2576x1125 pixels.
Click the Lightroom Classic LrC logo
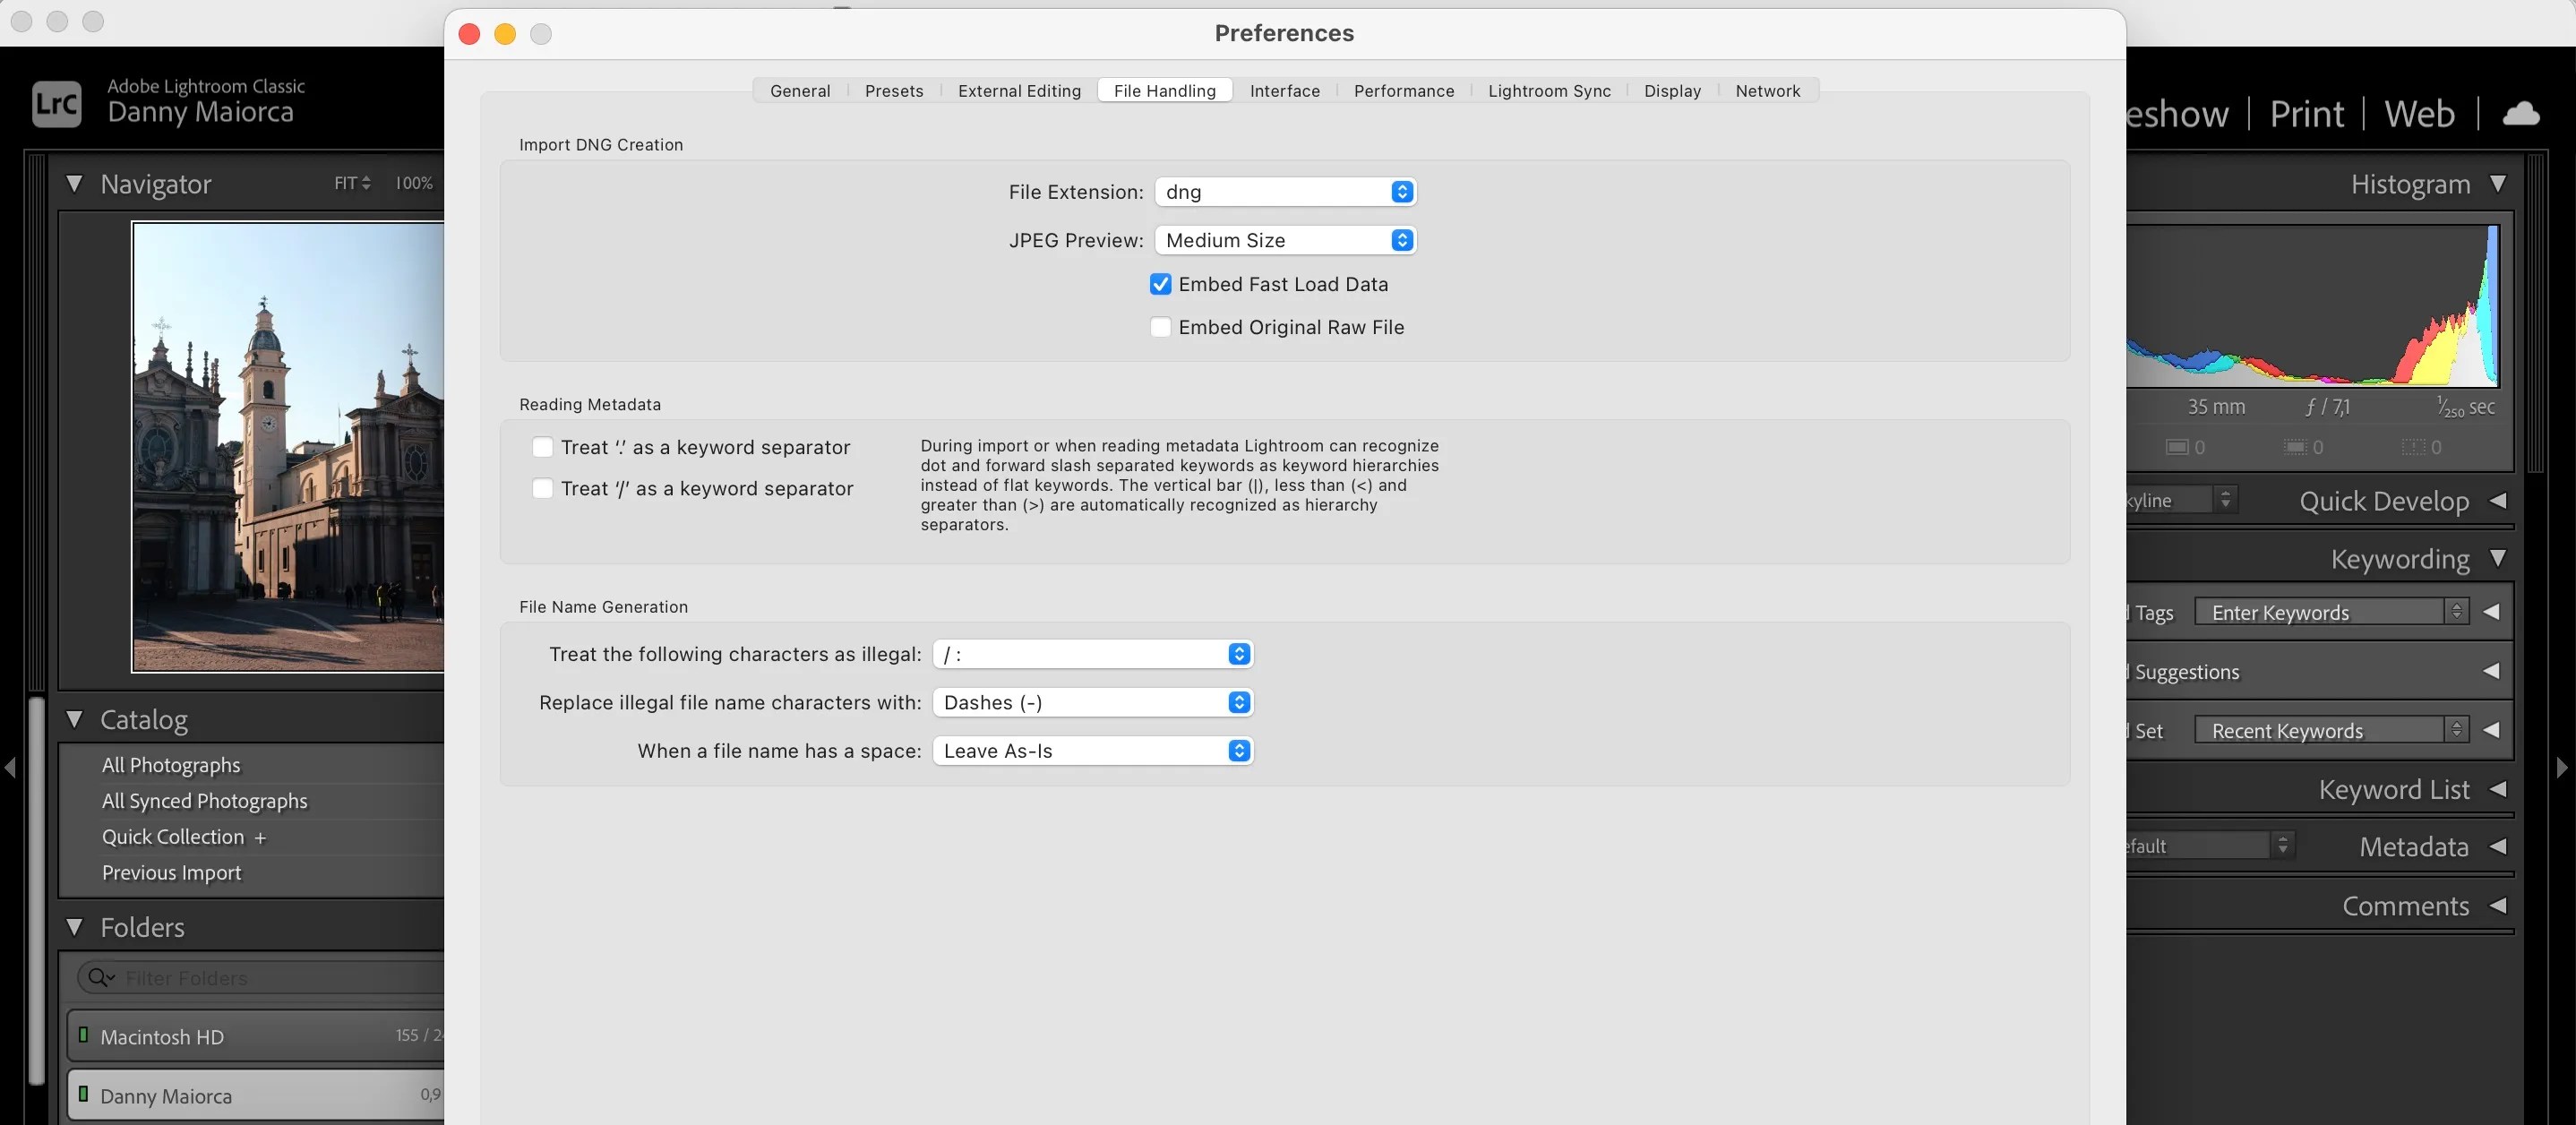(x=57, y=104)
